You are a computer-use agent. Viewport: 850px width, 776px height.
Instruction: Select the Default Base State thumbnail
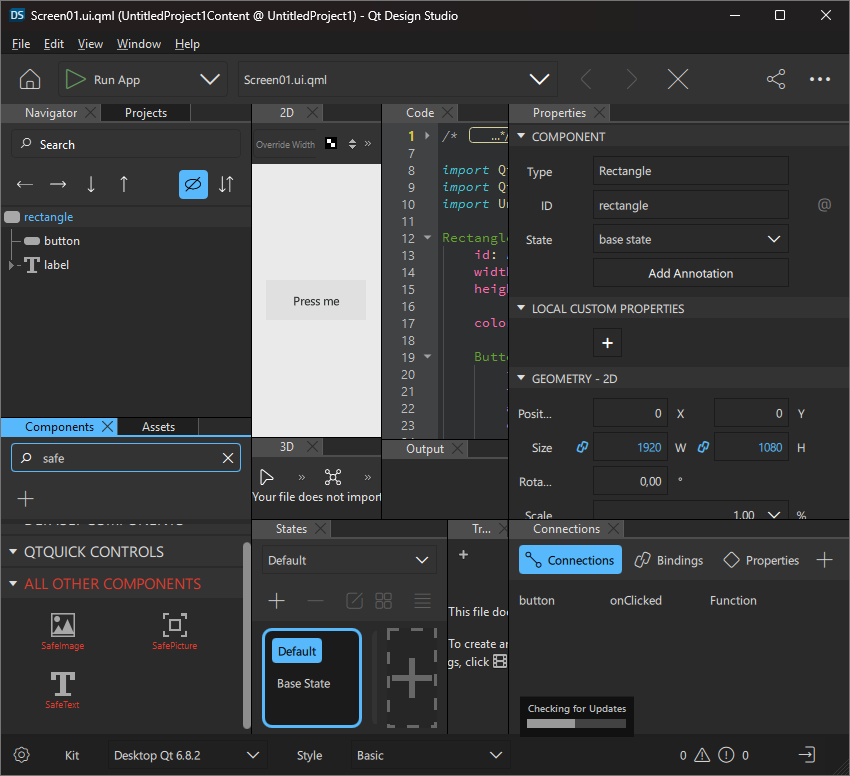coord(312,678)
